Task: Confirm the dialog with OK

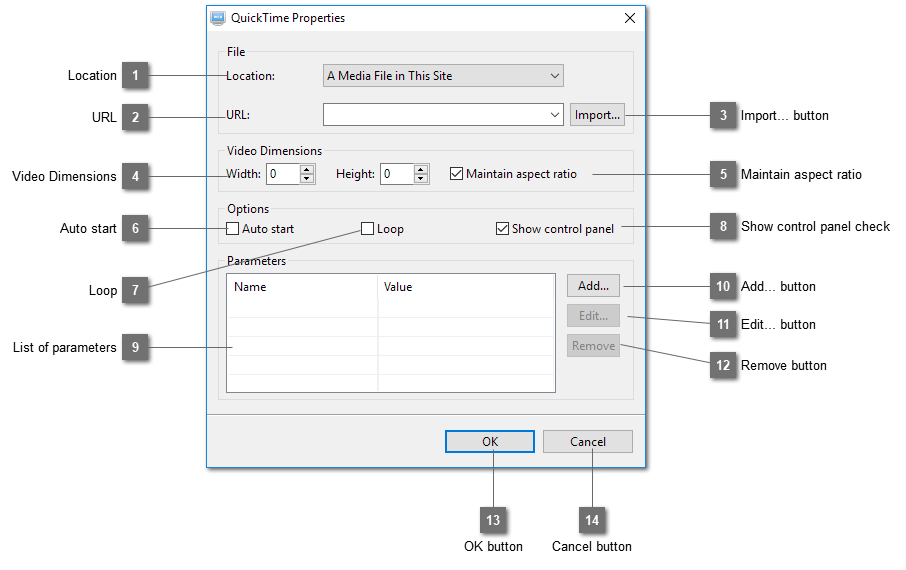Action: [490, 442]
